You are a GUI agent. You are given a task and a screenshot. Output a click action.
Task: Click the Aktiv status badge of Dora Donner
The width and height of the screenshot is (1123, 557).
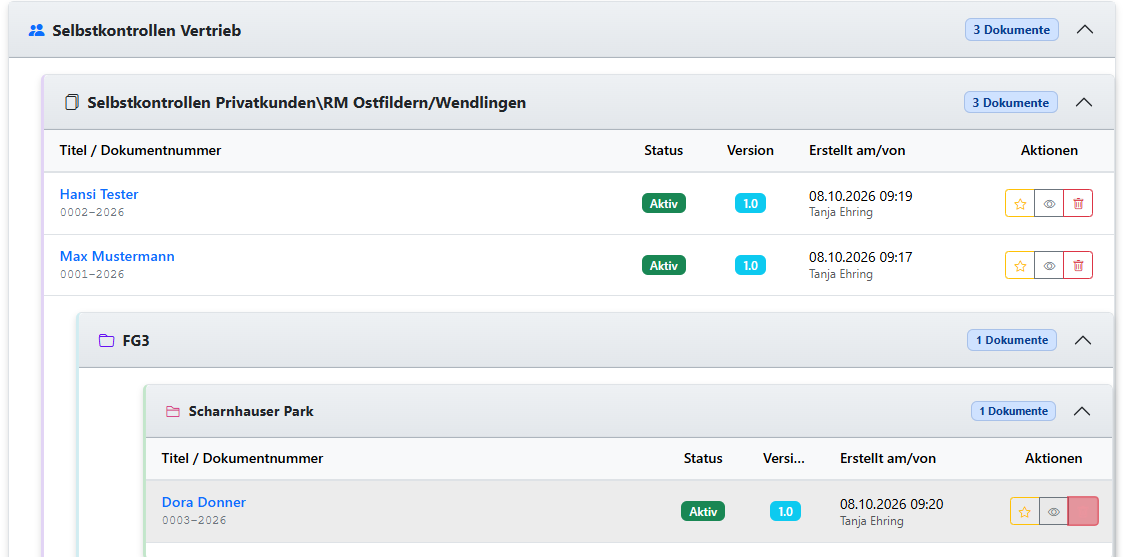point(703,511)
